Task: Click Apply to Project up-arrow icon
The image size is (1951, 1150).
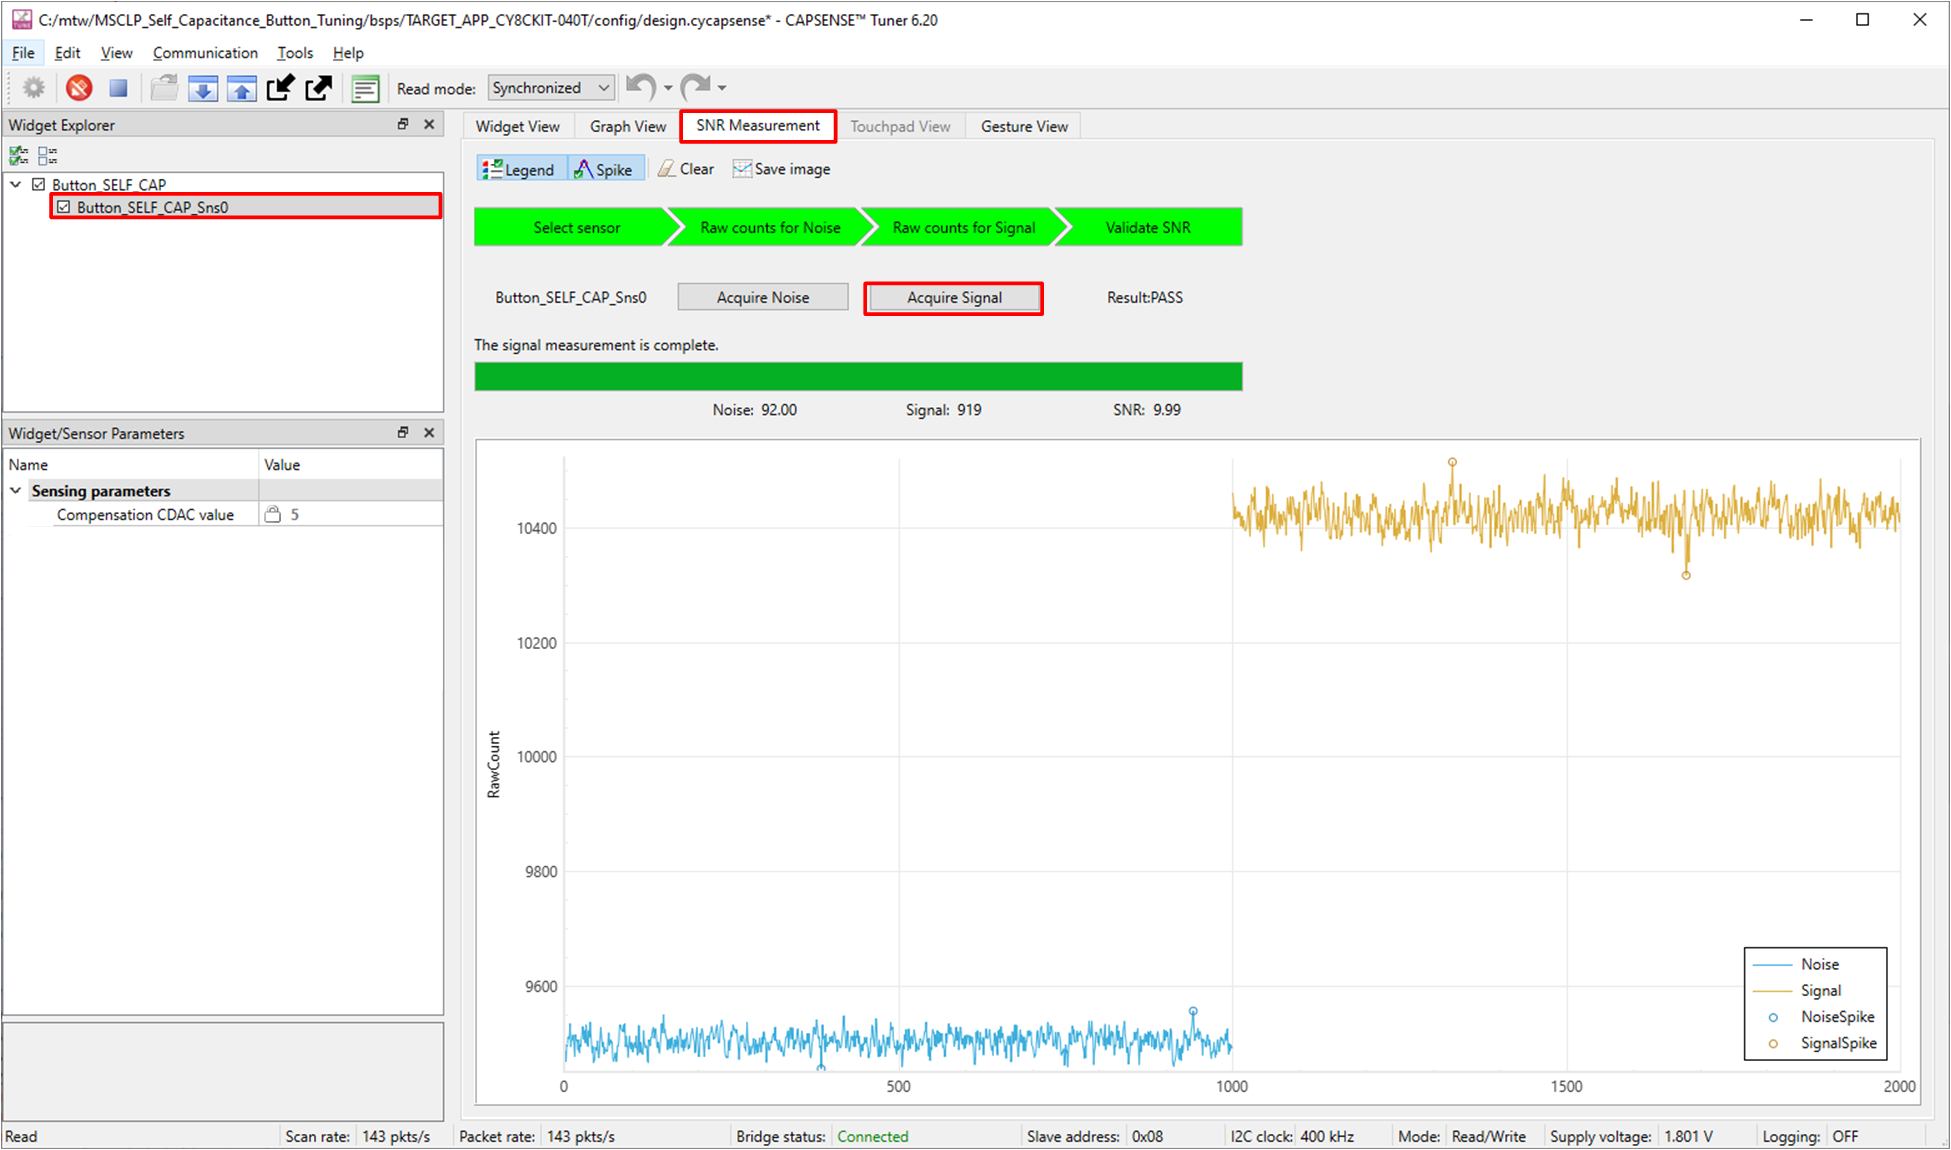Action: [x=242, y=88]
